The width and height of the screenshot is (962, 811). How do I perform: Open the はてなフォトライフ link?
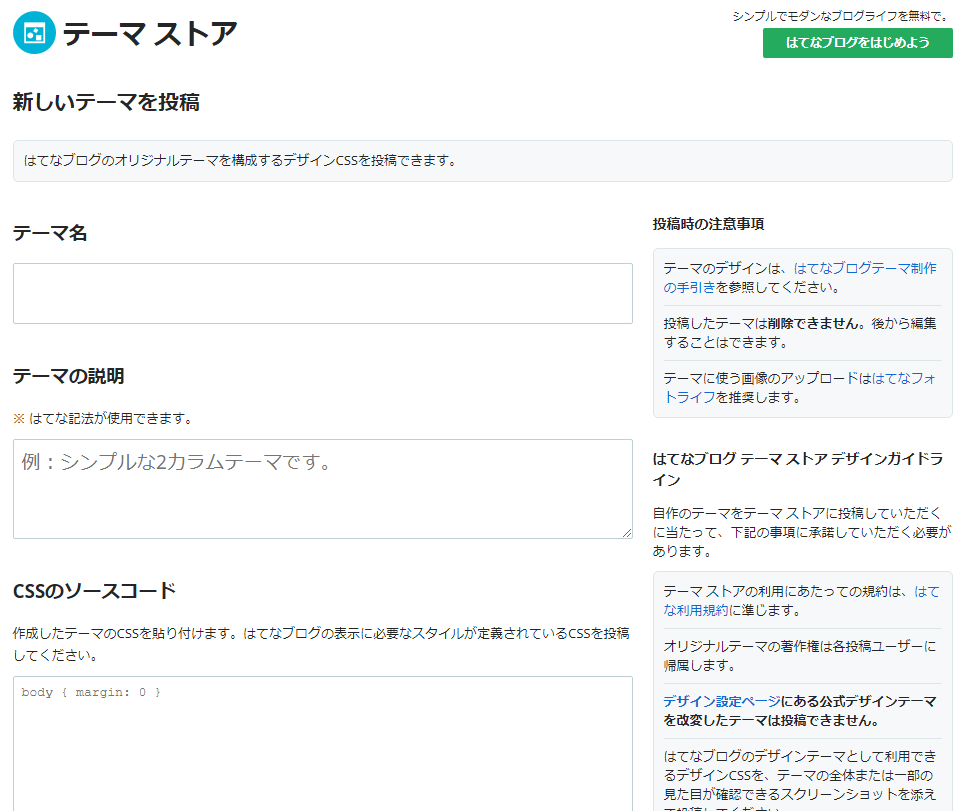click(800, 388)
